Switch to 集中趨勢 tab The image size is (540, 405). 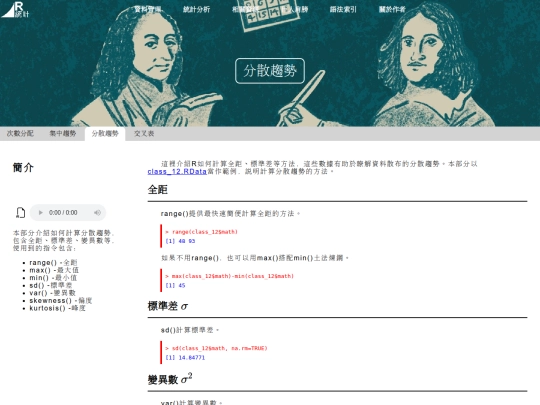pyautogui.click(x=63, y=134)
